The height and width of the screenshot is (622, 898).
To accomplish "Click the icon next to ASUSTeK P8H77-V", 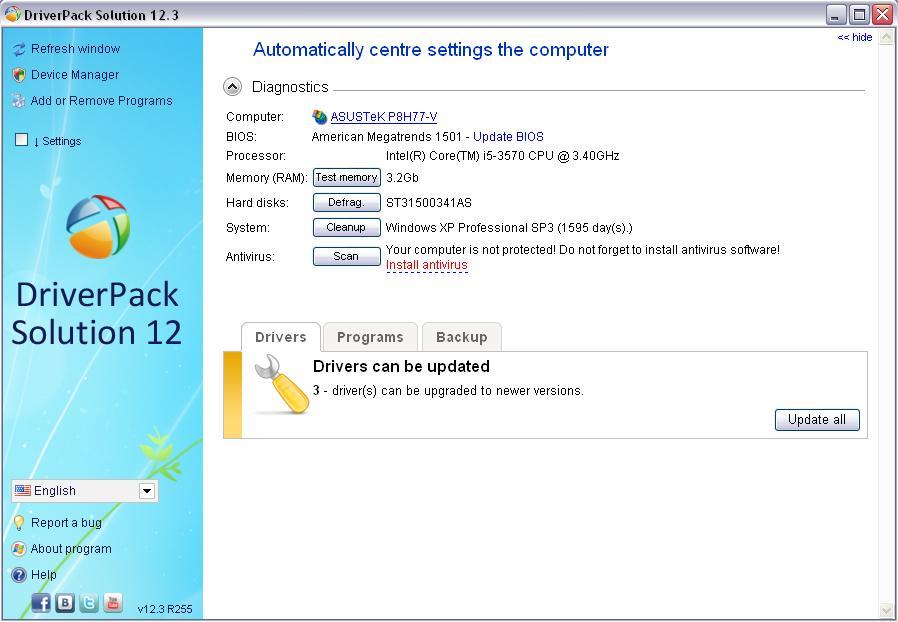I will coord(320,117).
